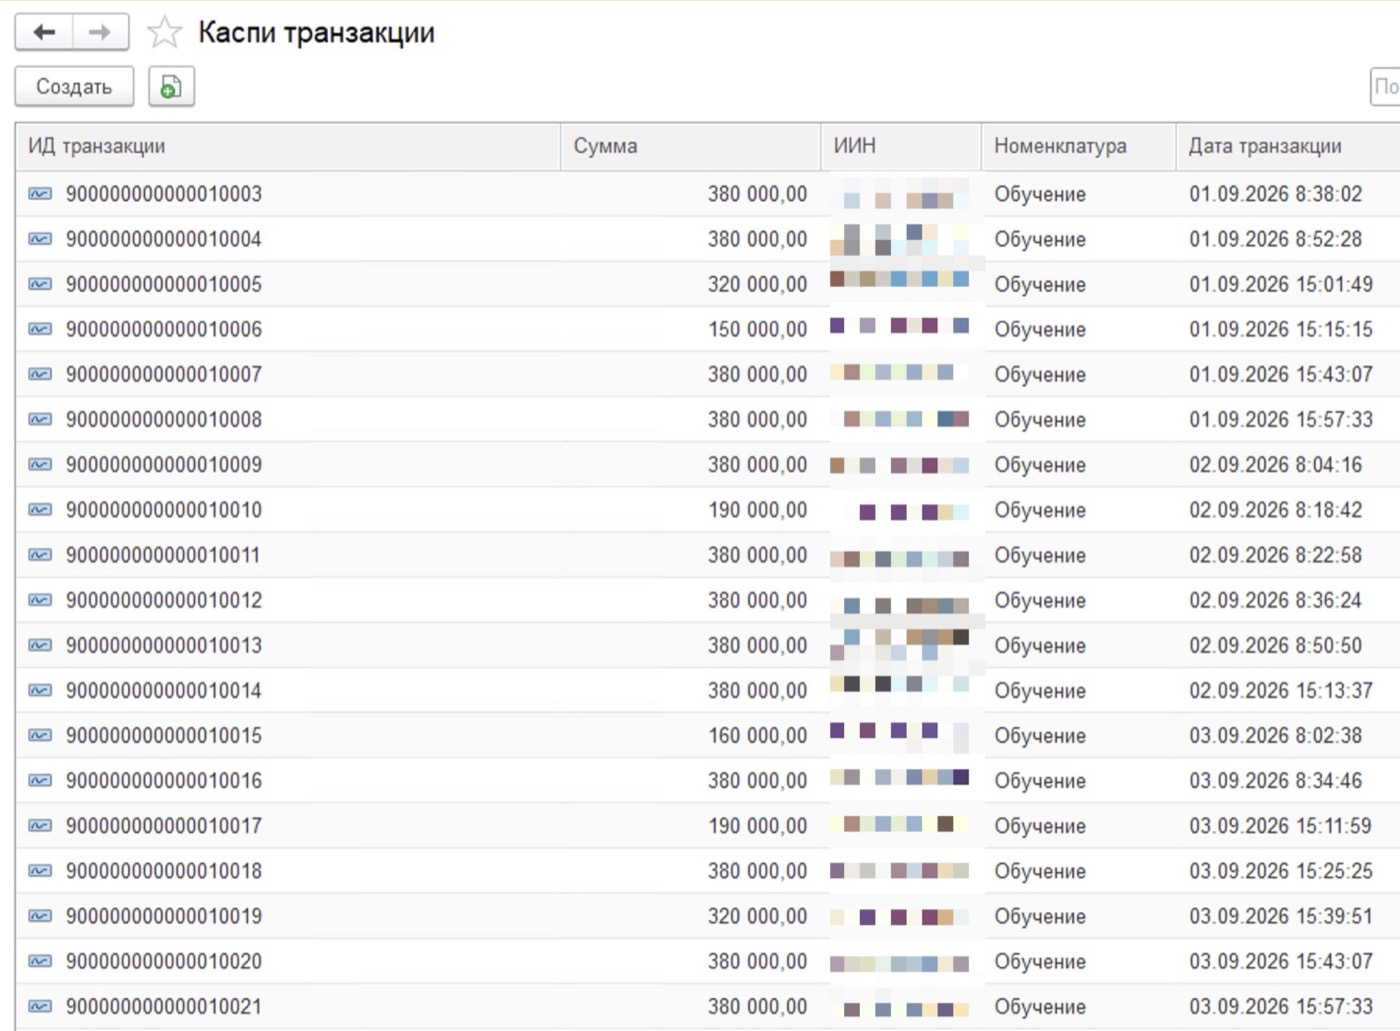Click transaction ID 900000000000010020
This screenshot has height=1031, width=1400.
point(164,961)
